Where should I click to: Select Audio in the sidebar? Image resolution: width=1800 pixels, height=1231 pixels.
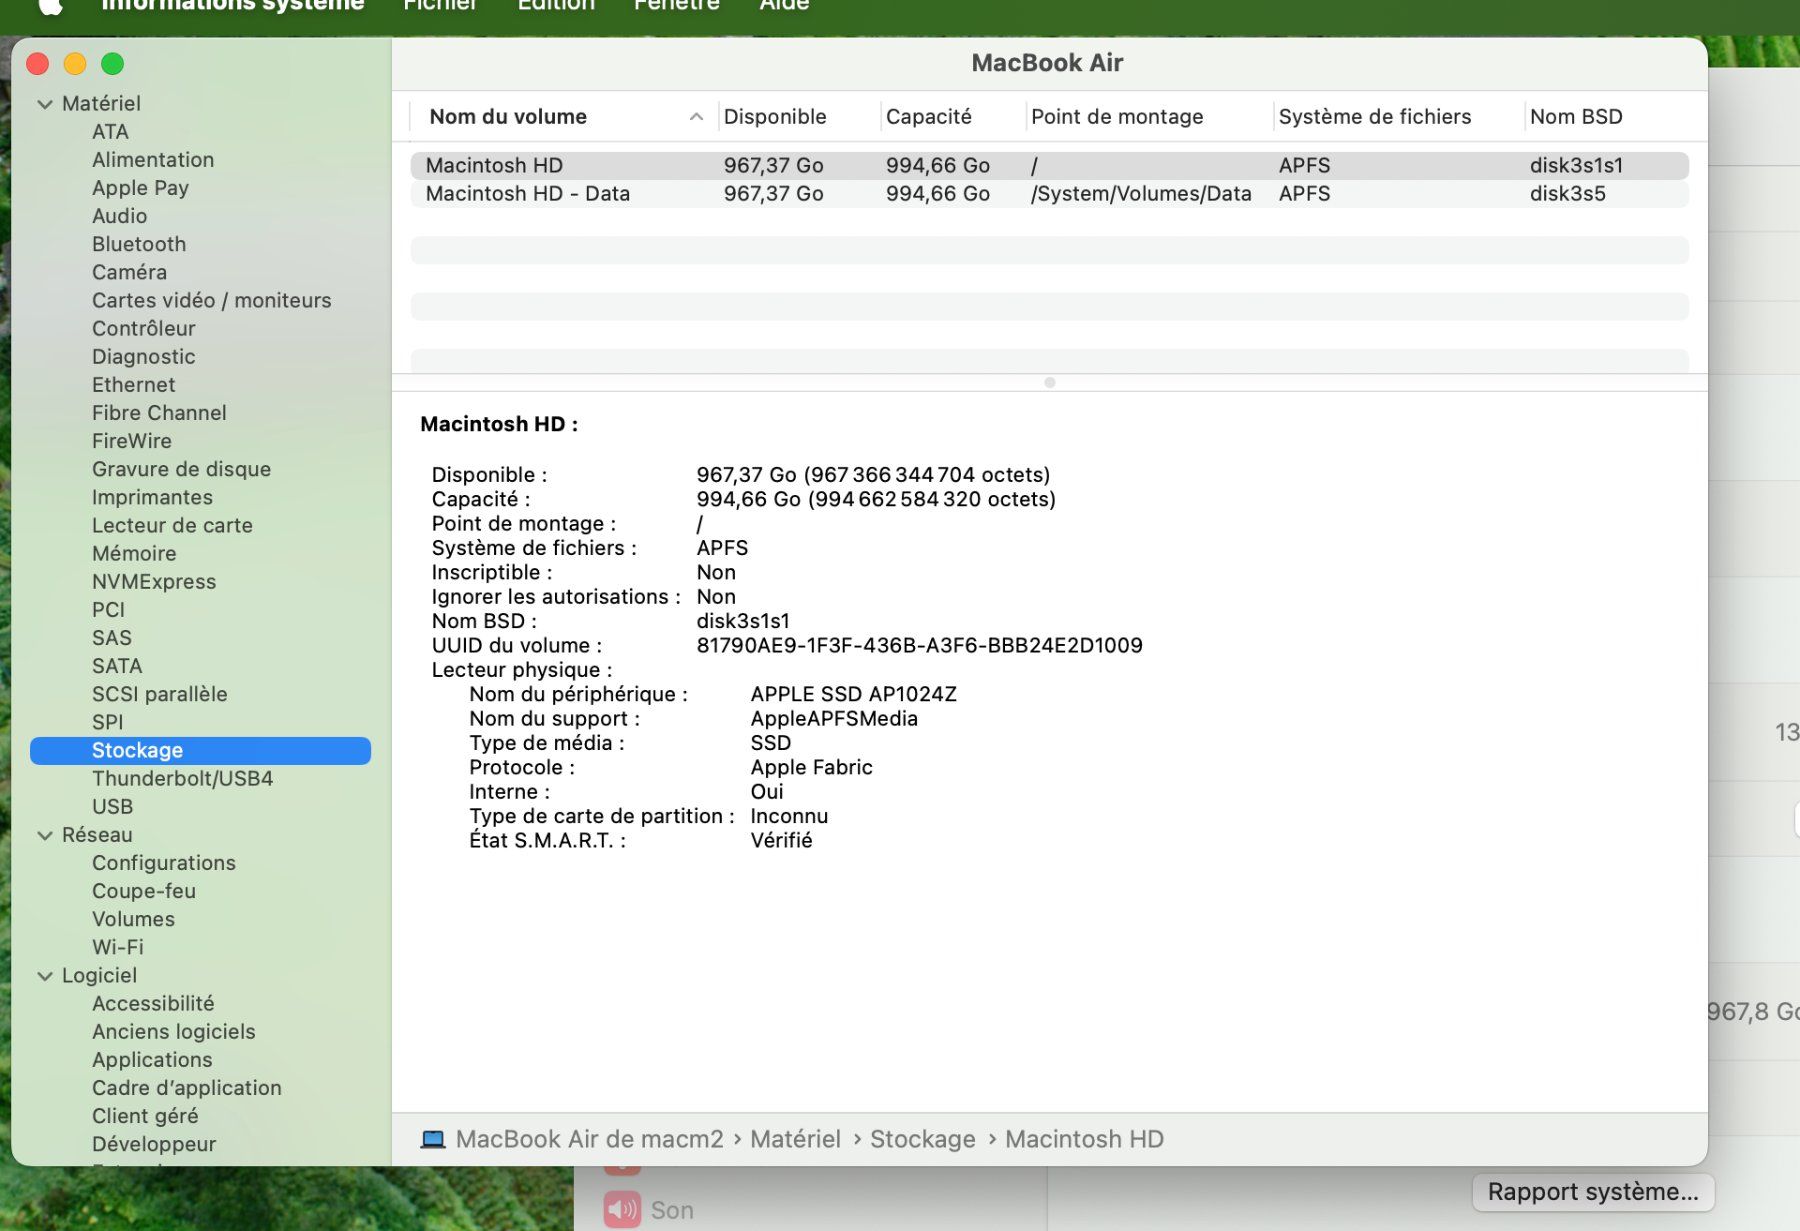119,216
